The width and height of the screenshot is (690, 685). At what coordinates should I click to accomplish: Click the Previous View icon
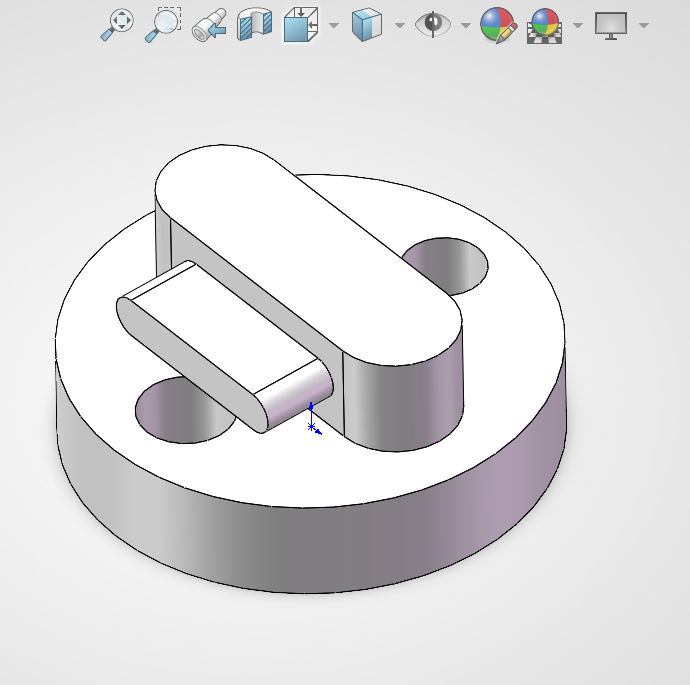[x=209, y=26]
